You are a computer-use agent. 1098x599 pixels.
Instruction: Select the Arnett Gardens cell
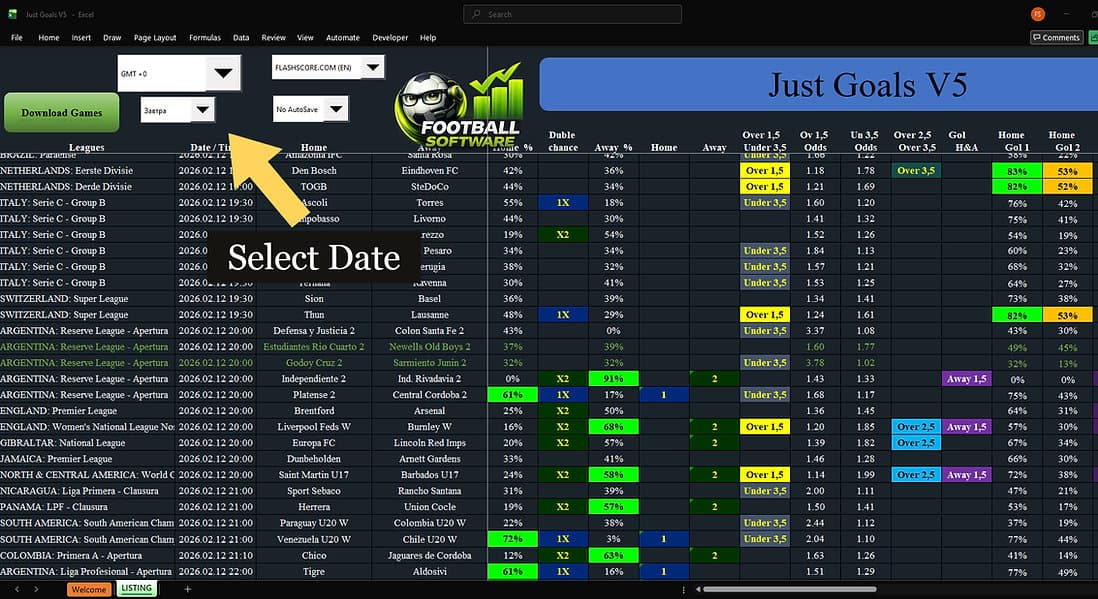point(429,459)
